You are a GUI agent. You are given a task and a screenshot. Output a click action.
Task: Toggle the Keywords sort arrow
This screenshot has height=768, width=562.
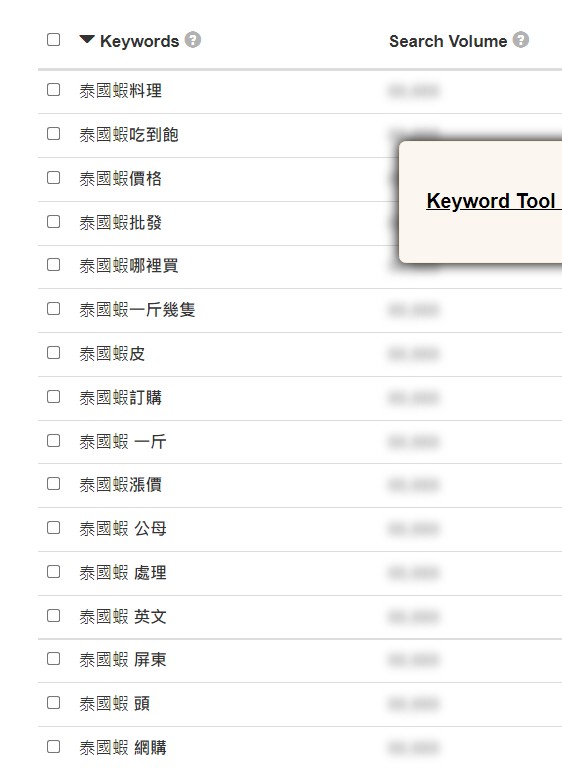tap(87, 39)
